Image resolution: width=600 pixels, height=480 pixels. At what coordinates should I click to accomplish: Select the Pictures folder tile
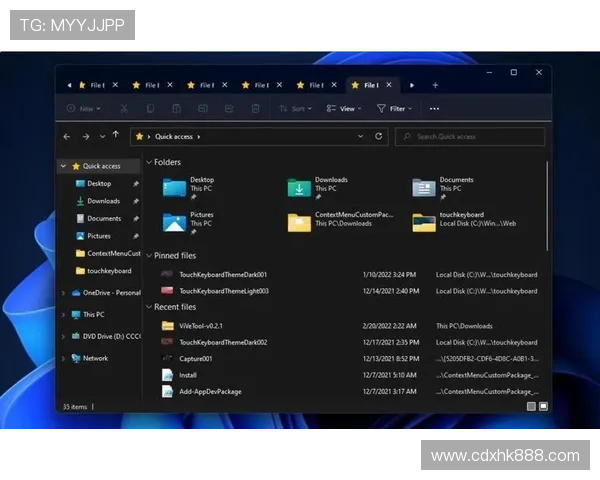point(189,223)
